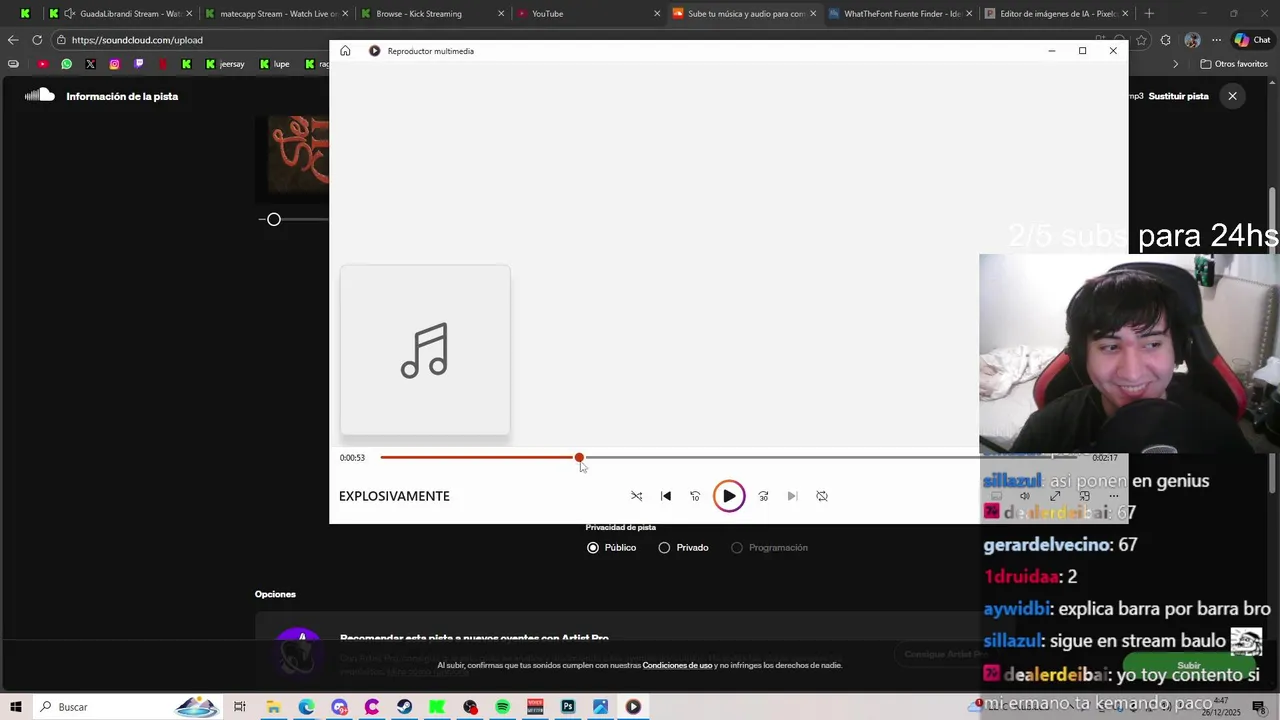Click Sustituir pista in SoundCloud

pyautogui.click(x=1179, y=96)
